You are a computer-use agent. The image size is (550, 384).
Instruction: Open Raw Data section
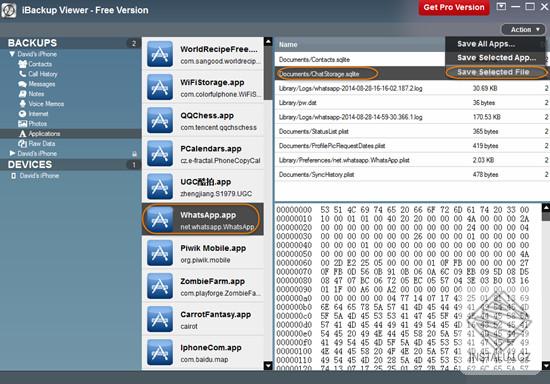[x=36, y=143]
